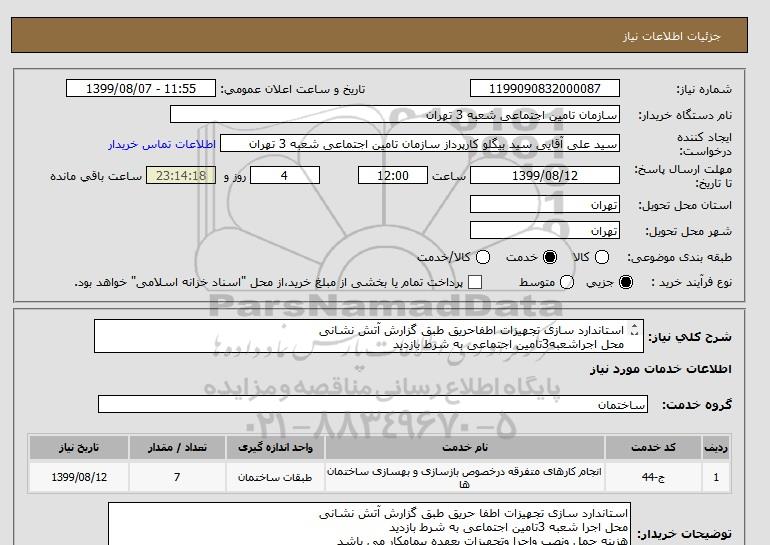Click the شماره نیاز field 1199090832000087

(x=545, y=88)
